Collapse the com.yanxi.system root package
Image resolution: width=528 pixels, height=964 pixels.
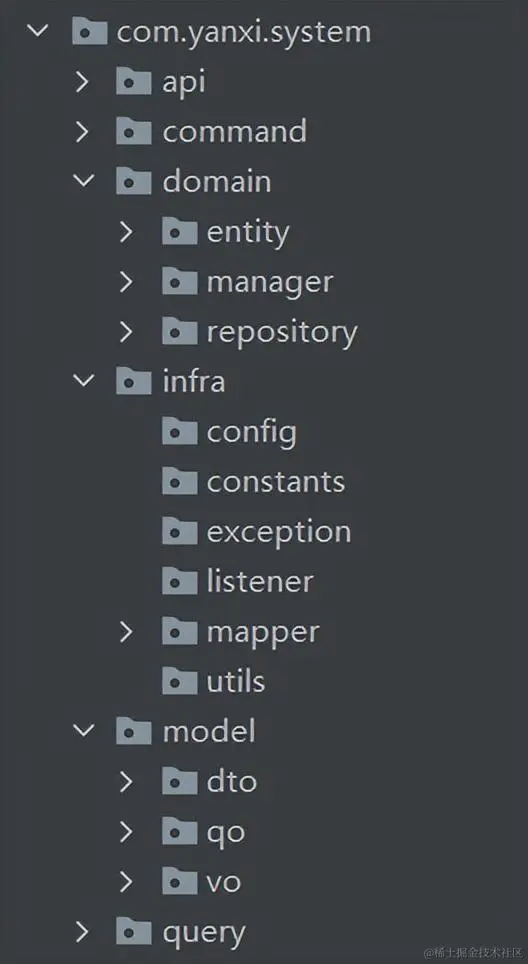(x=37, y=30)
